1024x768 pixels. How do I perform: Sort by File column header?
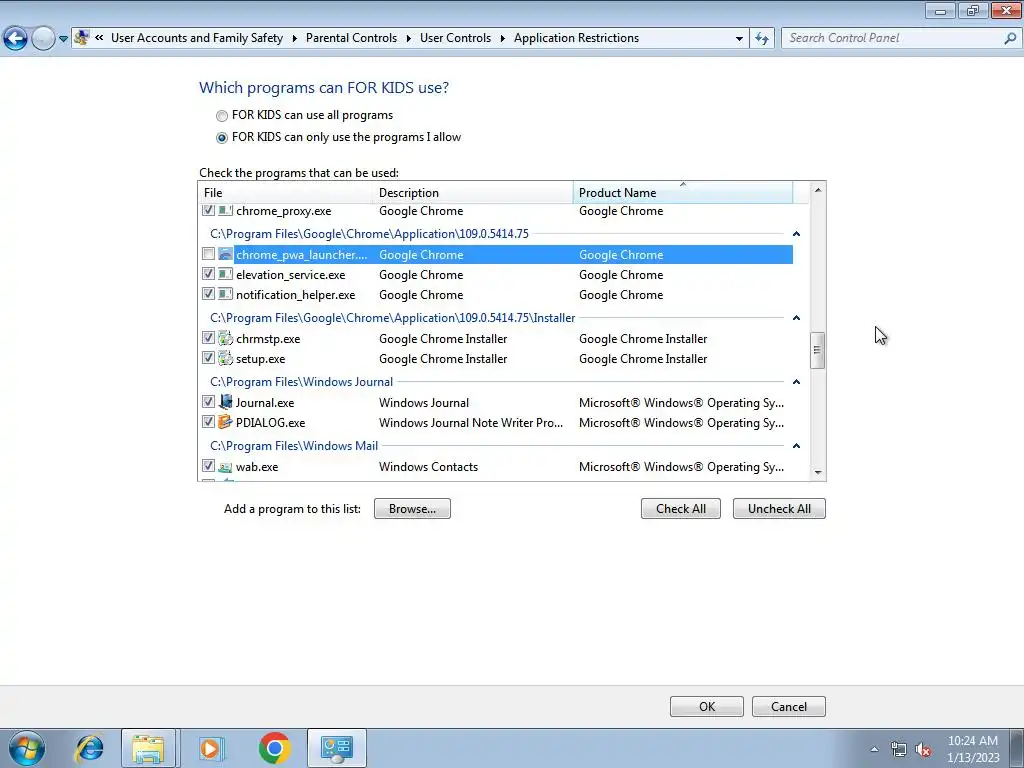[286, 193]
